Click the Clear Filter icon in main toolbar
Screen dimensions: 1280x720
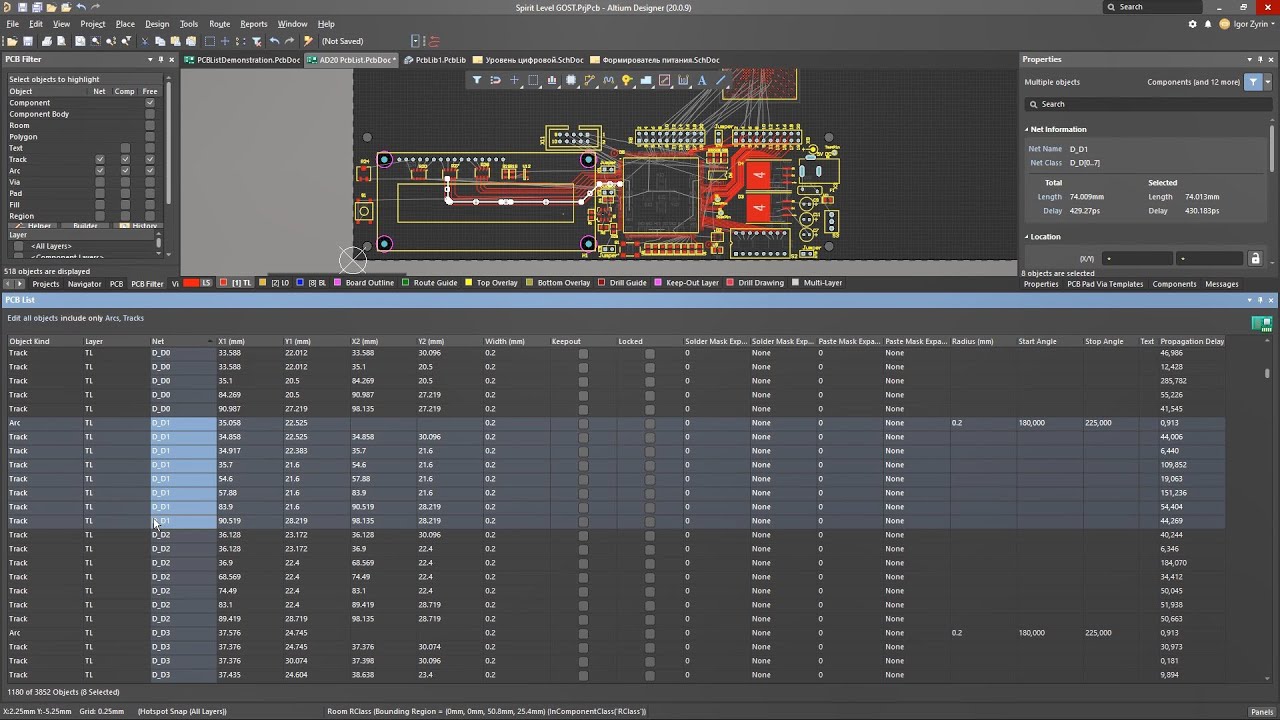[x=257, y=41]
